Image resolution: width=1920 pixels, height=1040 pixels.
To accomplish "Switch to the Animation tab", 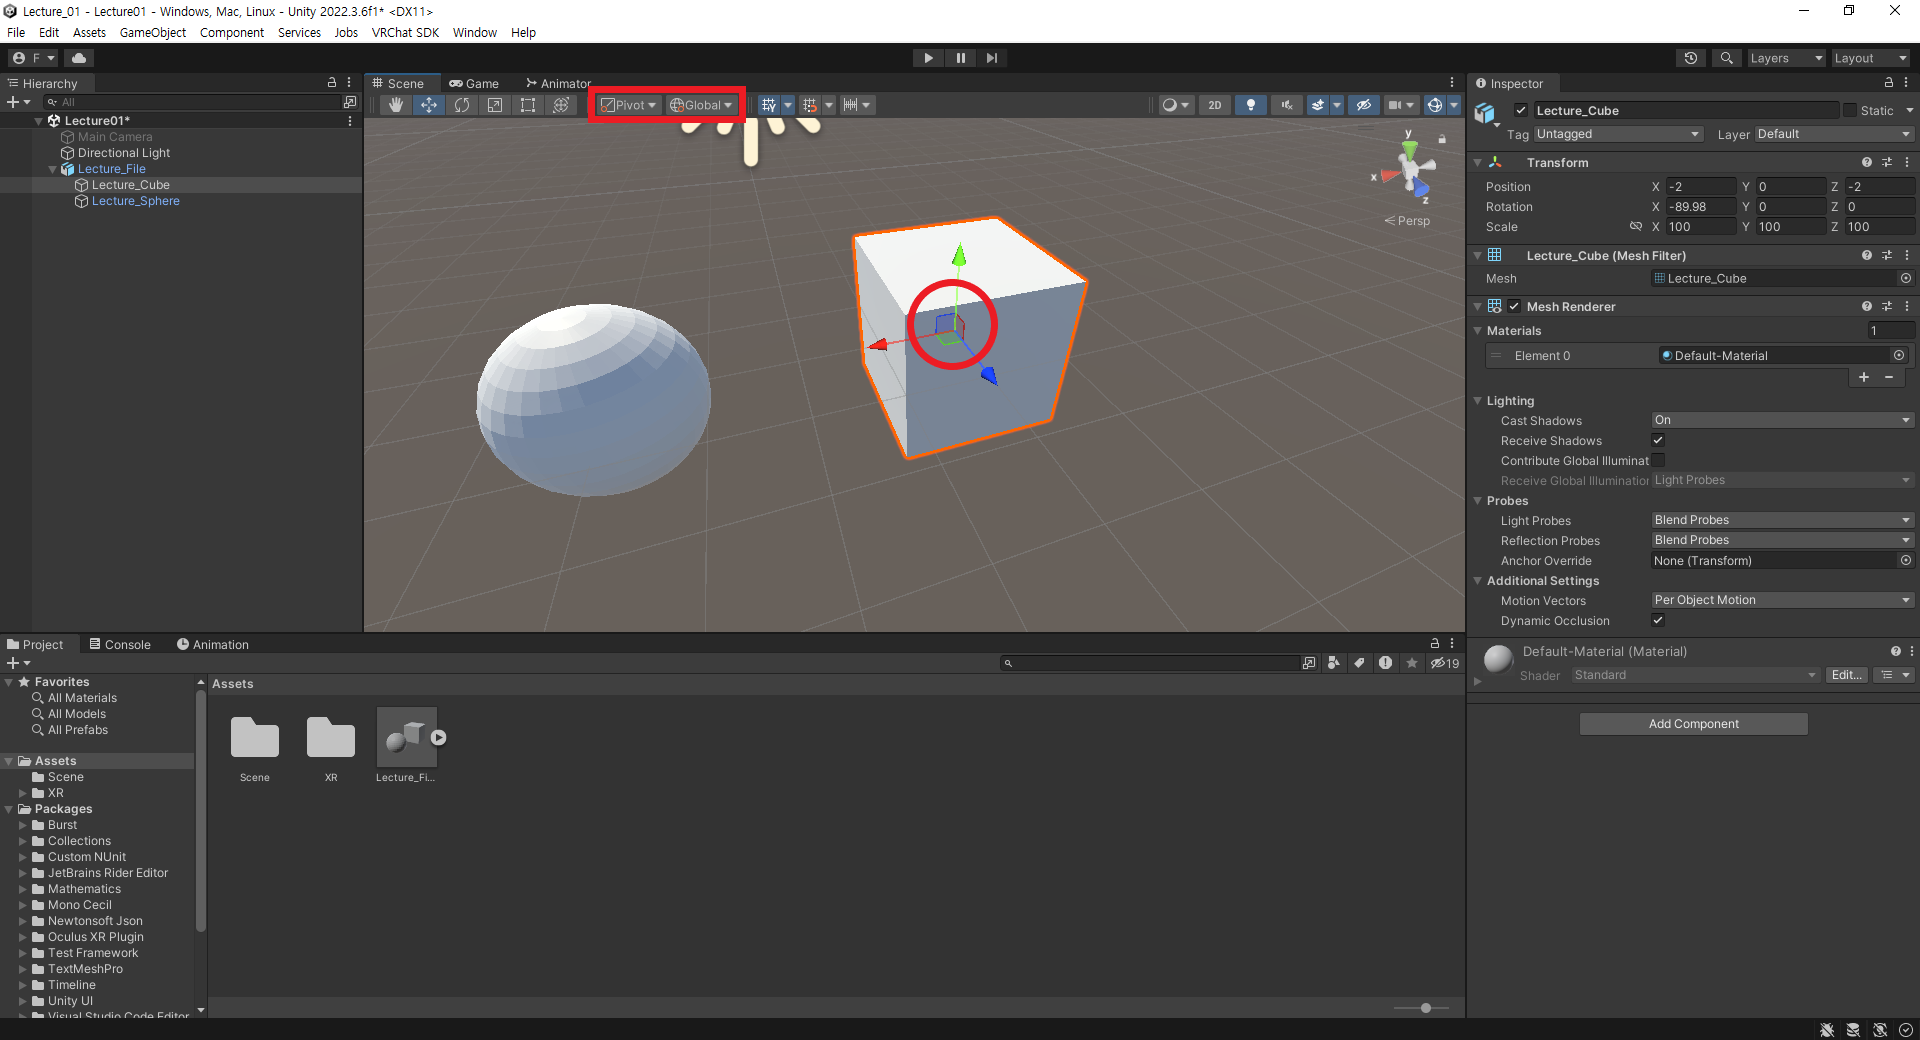I will point(213,644).
